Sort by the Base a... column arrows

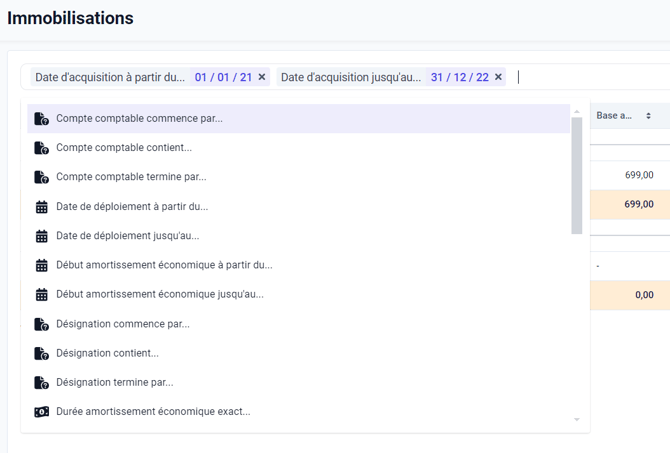pos(648,116)
